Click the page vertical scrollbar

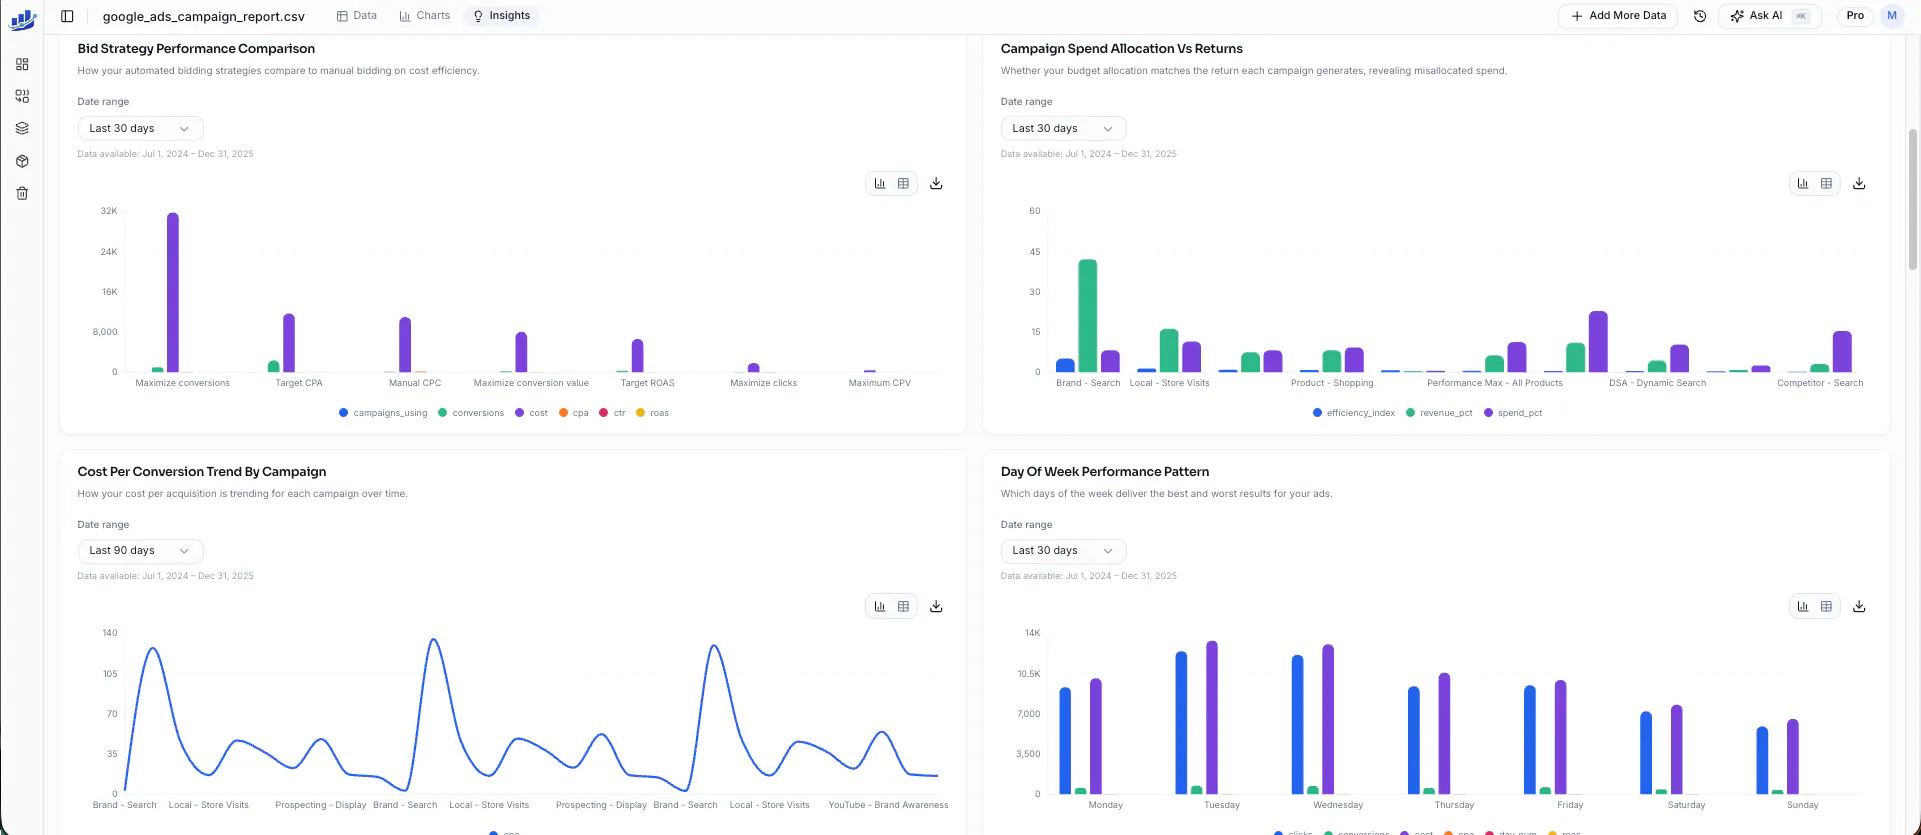[x=1913, y=200]
